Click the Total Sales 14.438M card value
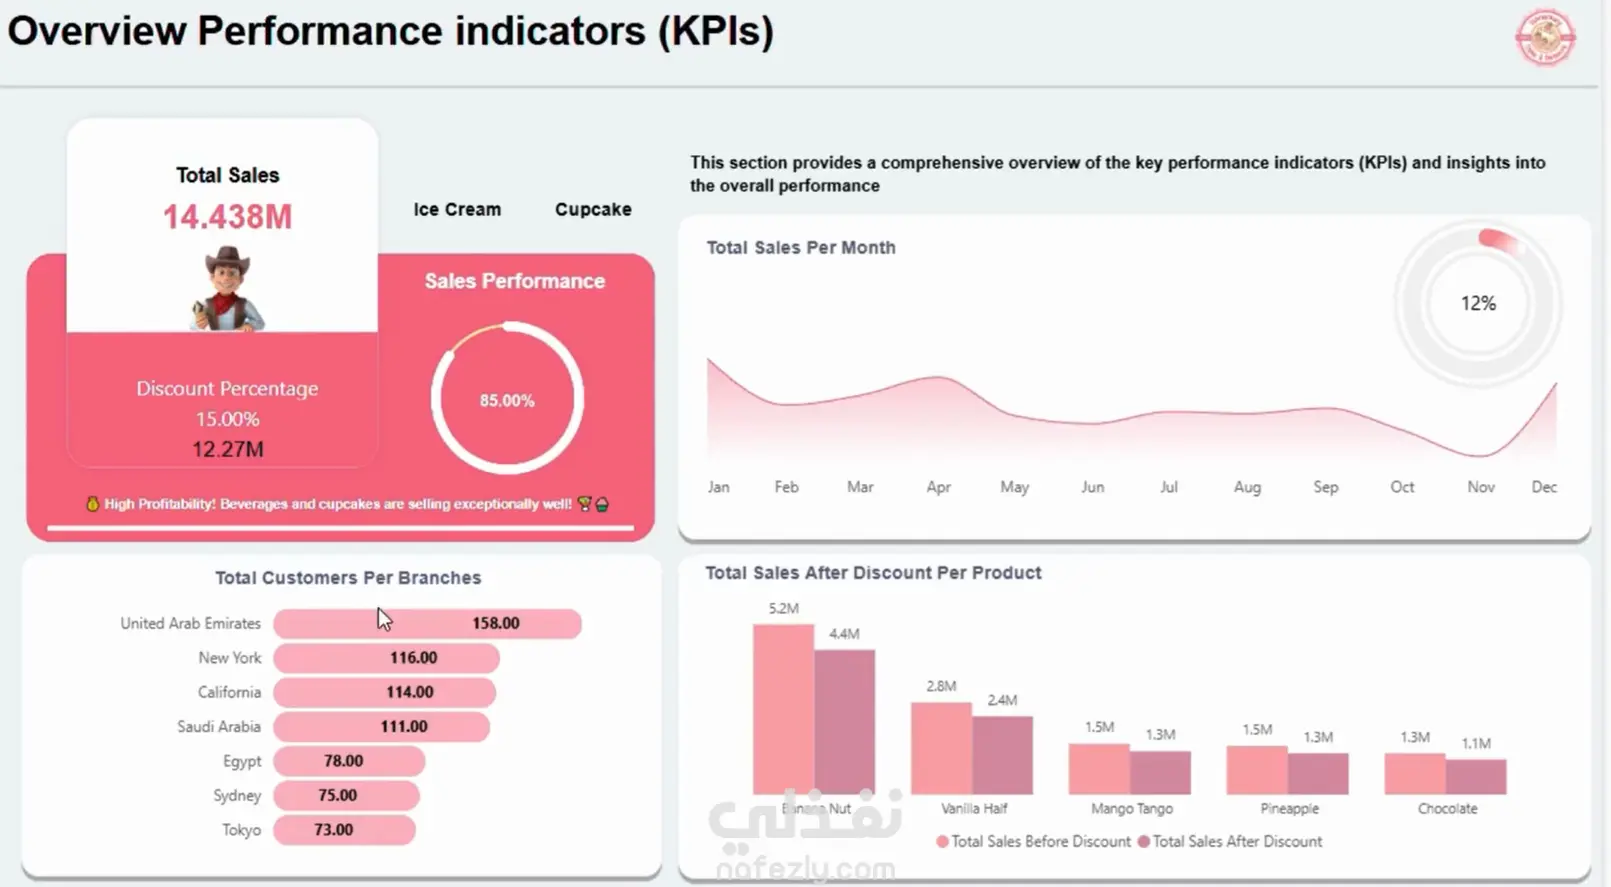Image resolution: width=1611 pixels, height=887 pixels. click(228, 217)
